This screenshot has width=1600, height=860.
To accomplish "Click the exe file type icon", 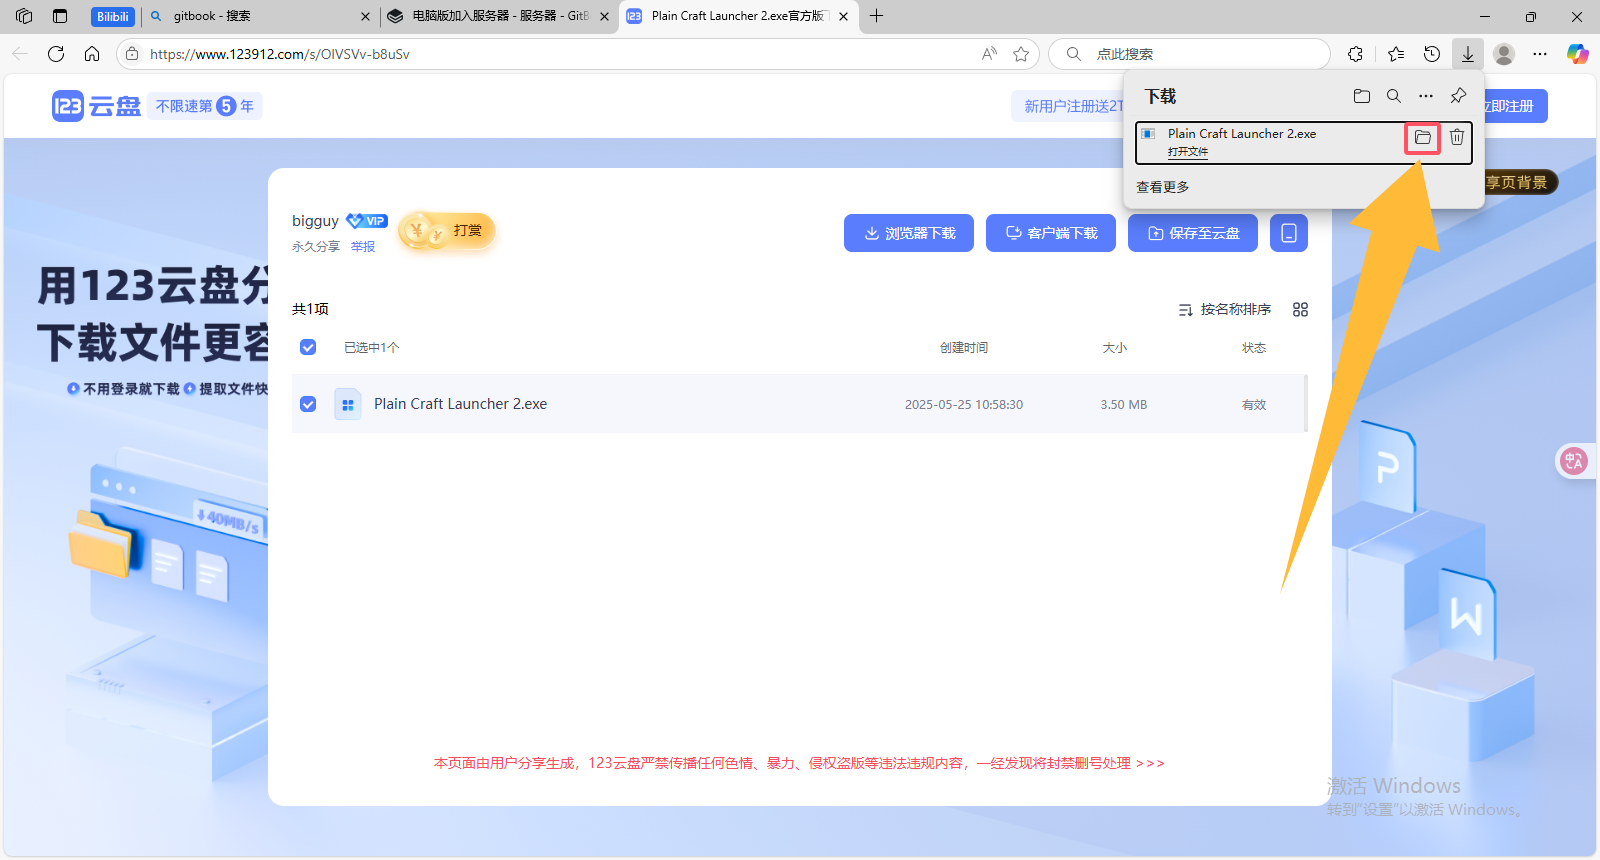I will 348,404.
